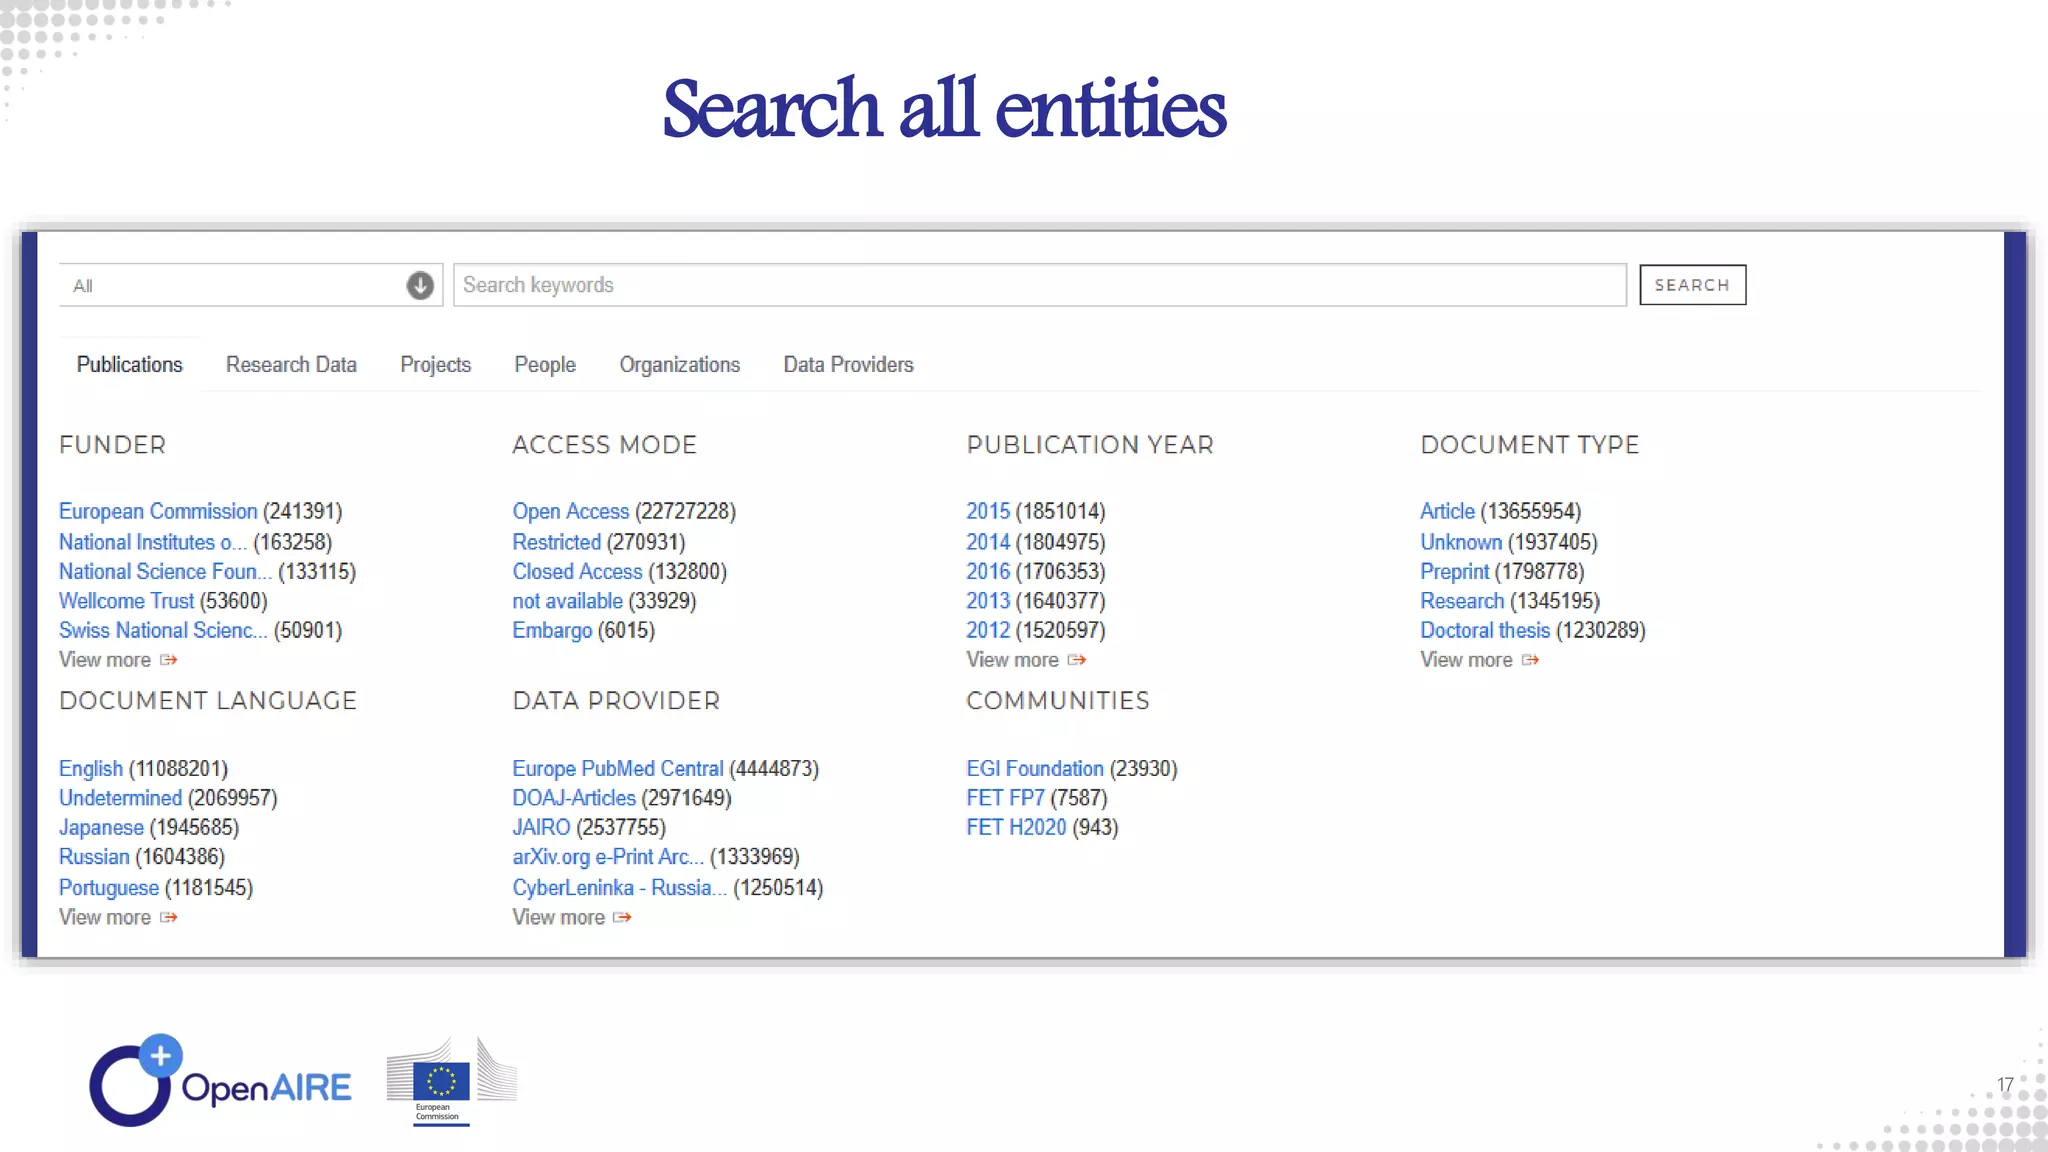The image size is (2048, 1152).
Task: Filter by European Commission funder
Action: 157,511
